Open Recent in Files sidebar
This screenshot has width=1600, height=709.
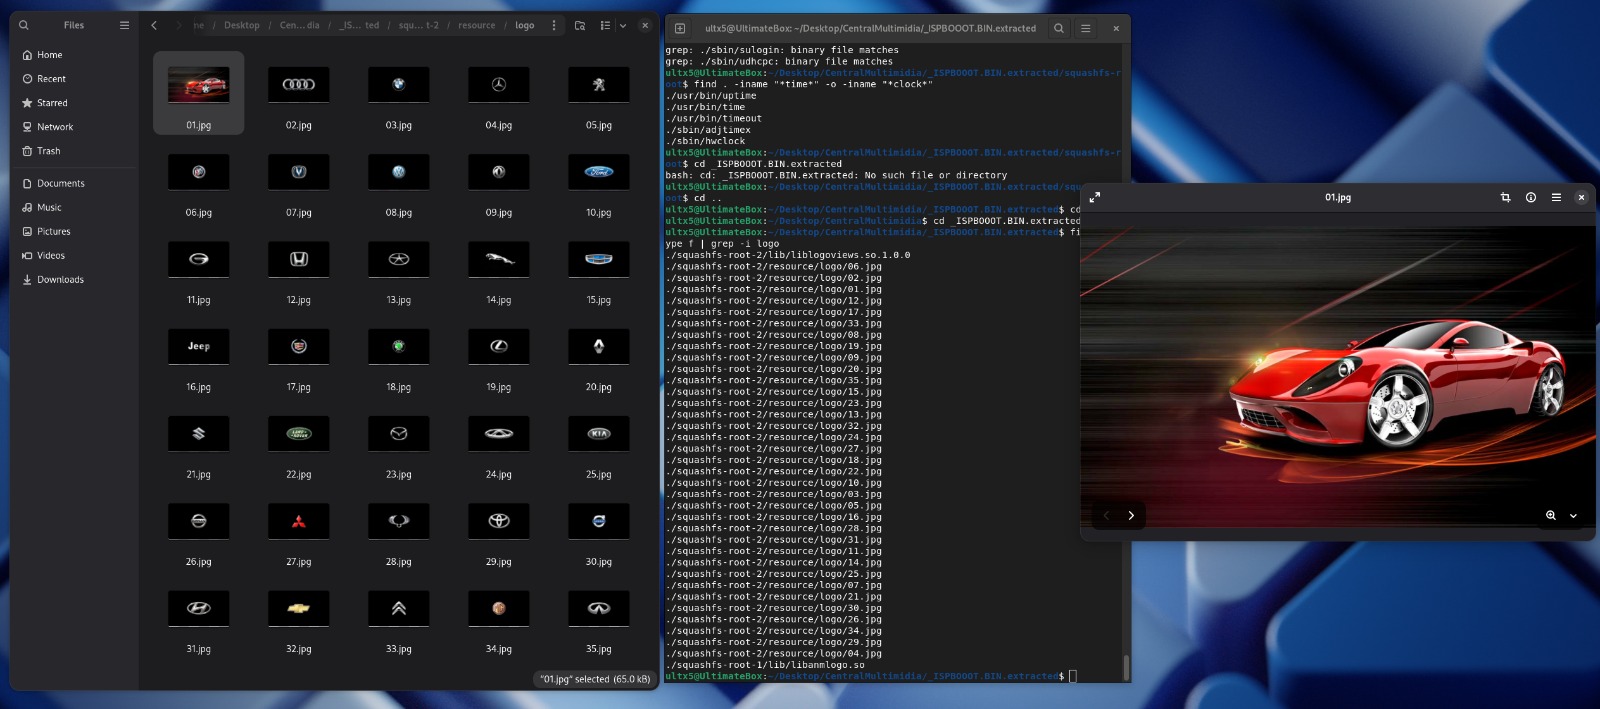pyautogui.click(x=74, y=79)
